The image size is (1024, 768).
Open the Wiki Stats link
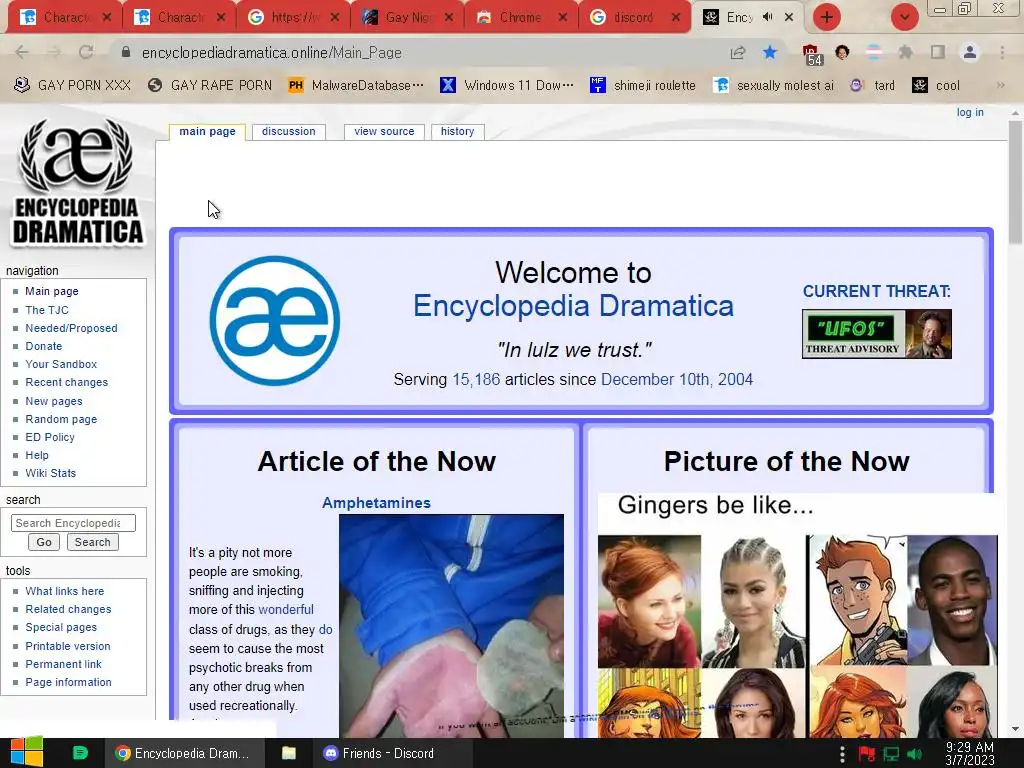point(50,473)
